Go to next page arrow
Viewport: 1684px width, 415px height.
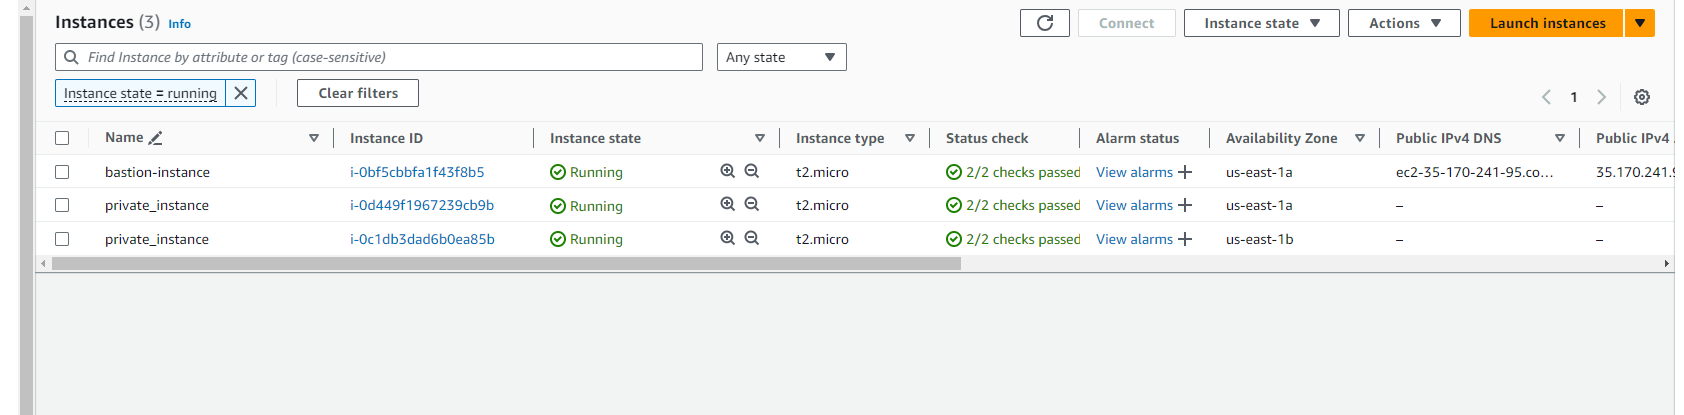(1601, 97)
